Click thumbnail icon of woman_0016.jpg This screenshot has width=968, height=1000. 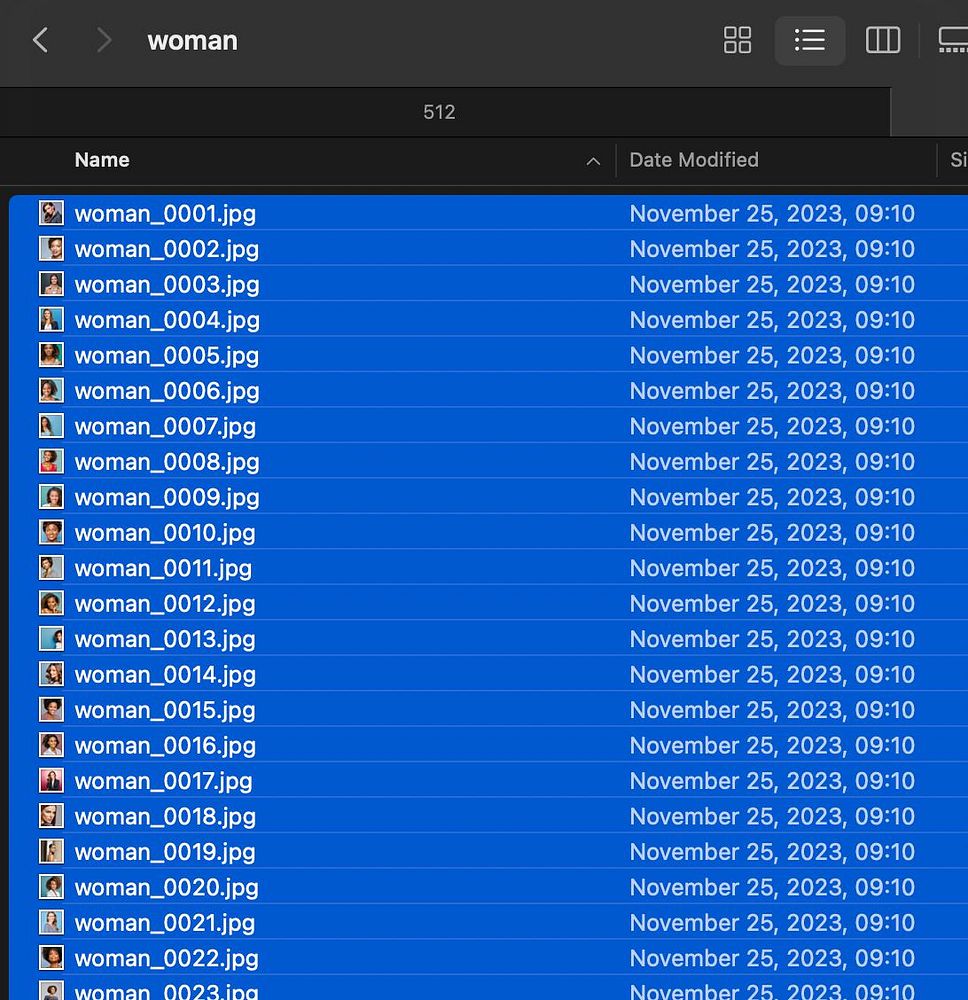(x=51, y=745)
